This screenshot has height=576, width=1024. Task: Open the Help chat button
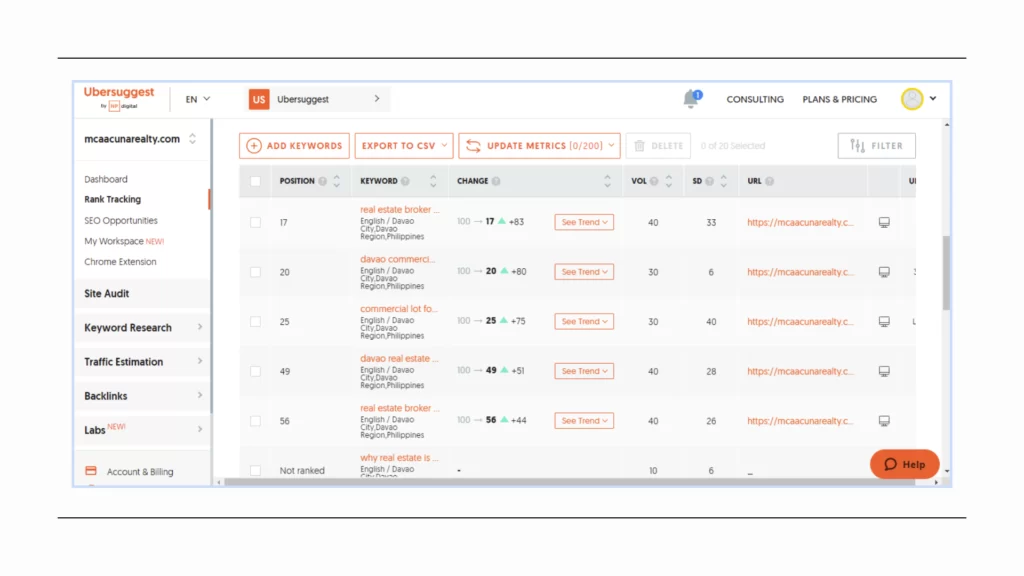click(904, 464)
